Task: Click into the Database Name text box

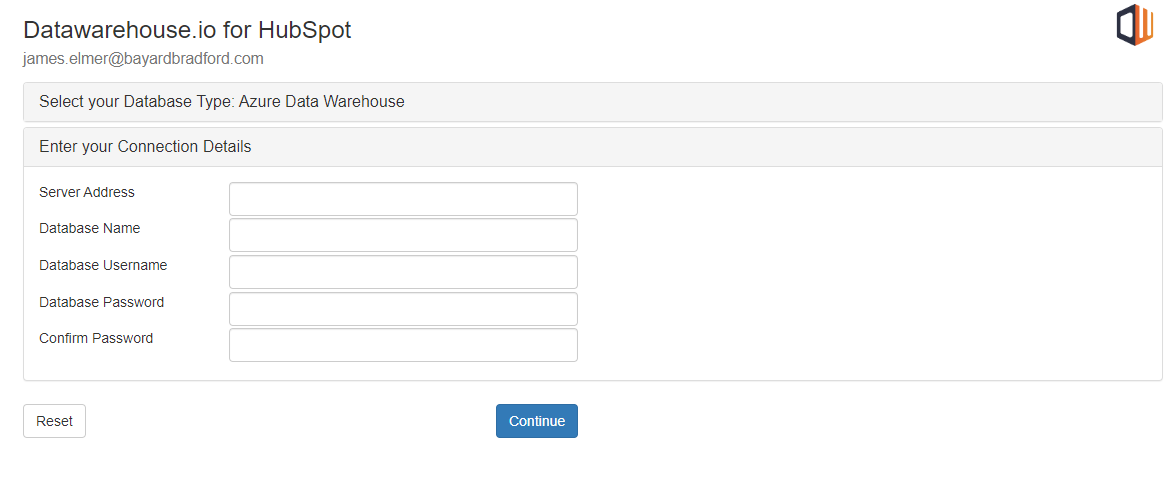Action: [403, 235]
